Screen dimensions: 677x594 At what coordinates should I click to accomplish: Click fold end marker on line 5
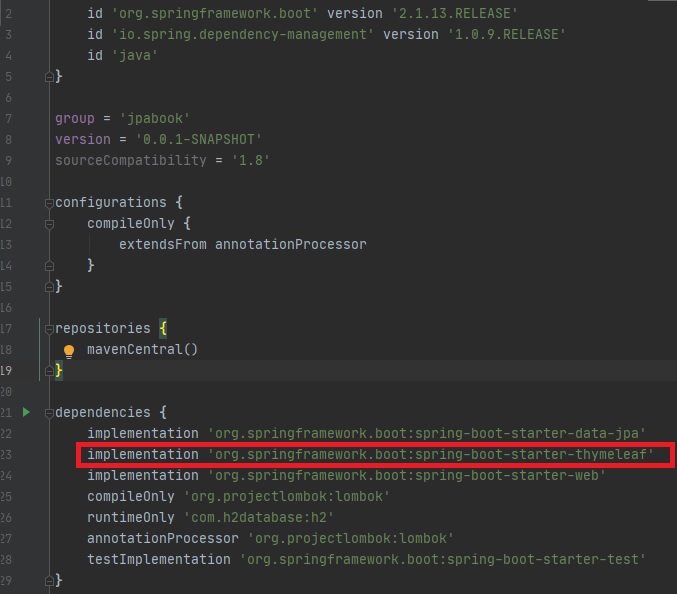(49, 77)
